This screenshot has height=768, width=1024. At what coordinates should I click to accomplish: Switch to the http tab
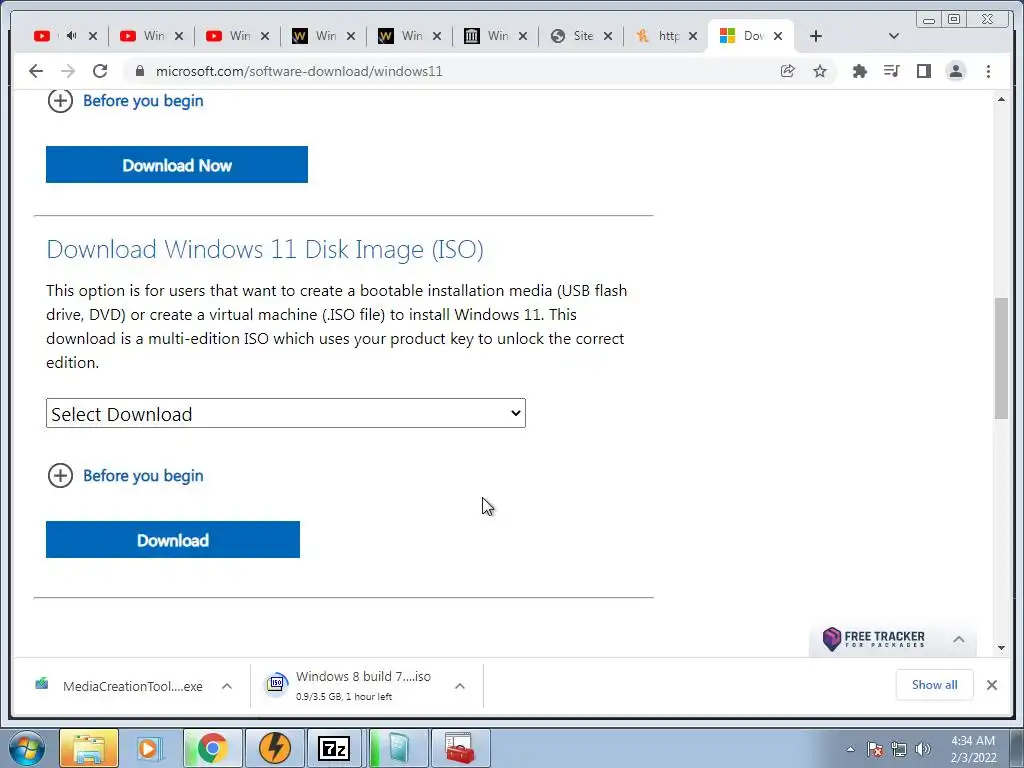(658, 36)
